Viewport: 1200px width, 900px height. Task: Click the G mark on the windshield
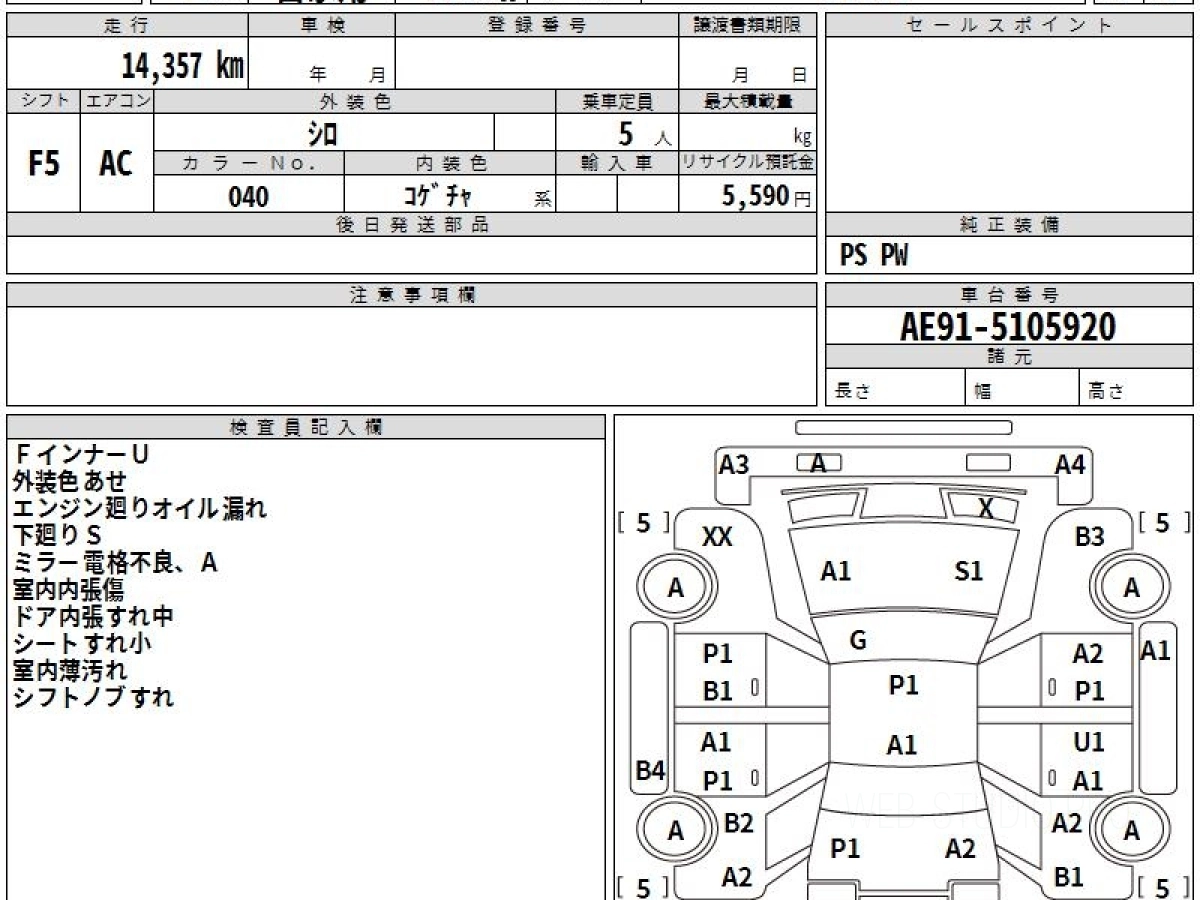(x=858, y=642)
